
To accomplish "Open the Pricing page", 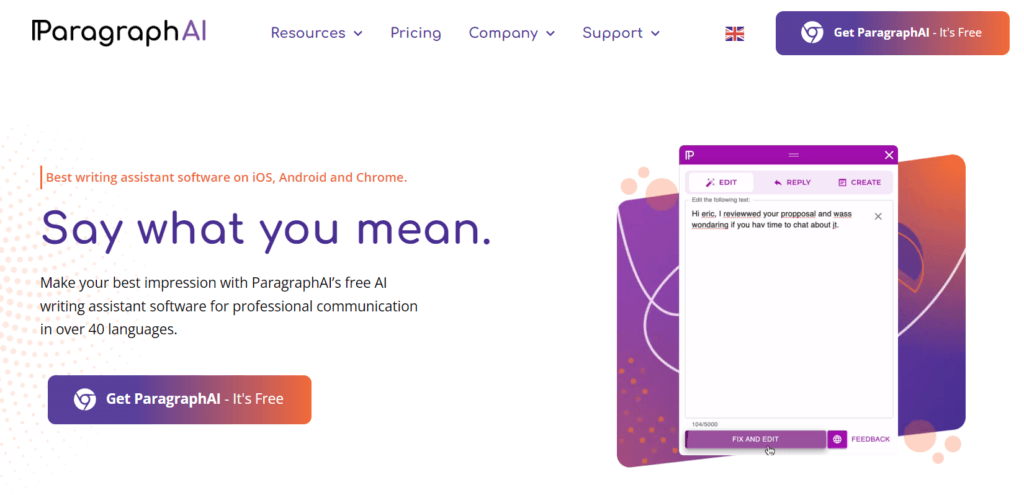I will (x=416, y=33).
